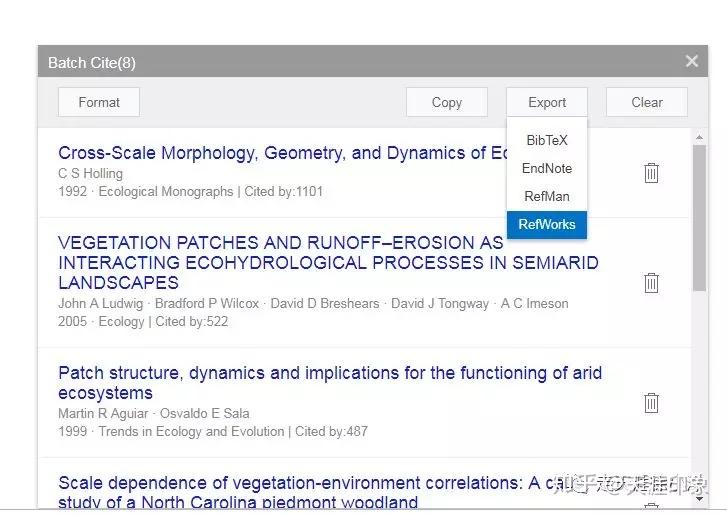The image size is (727, 515).
Task: Click the Batch Cite(8) title bar
Action: click(300, 62)
